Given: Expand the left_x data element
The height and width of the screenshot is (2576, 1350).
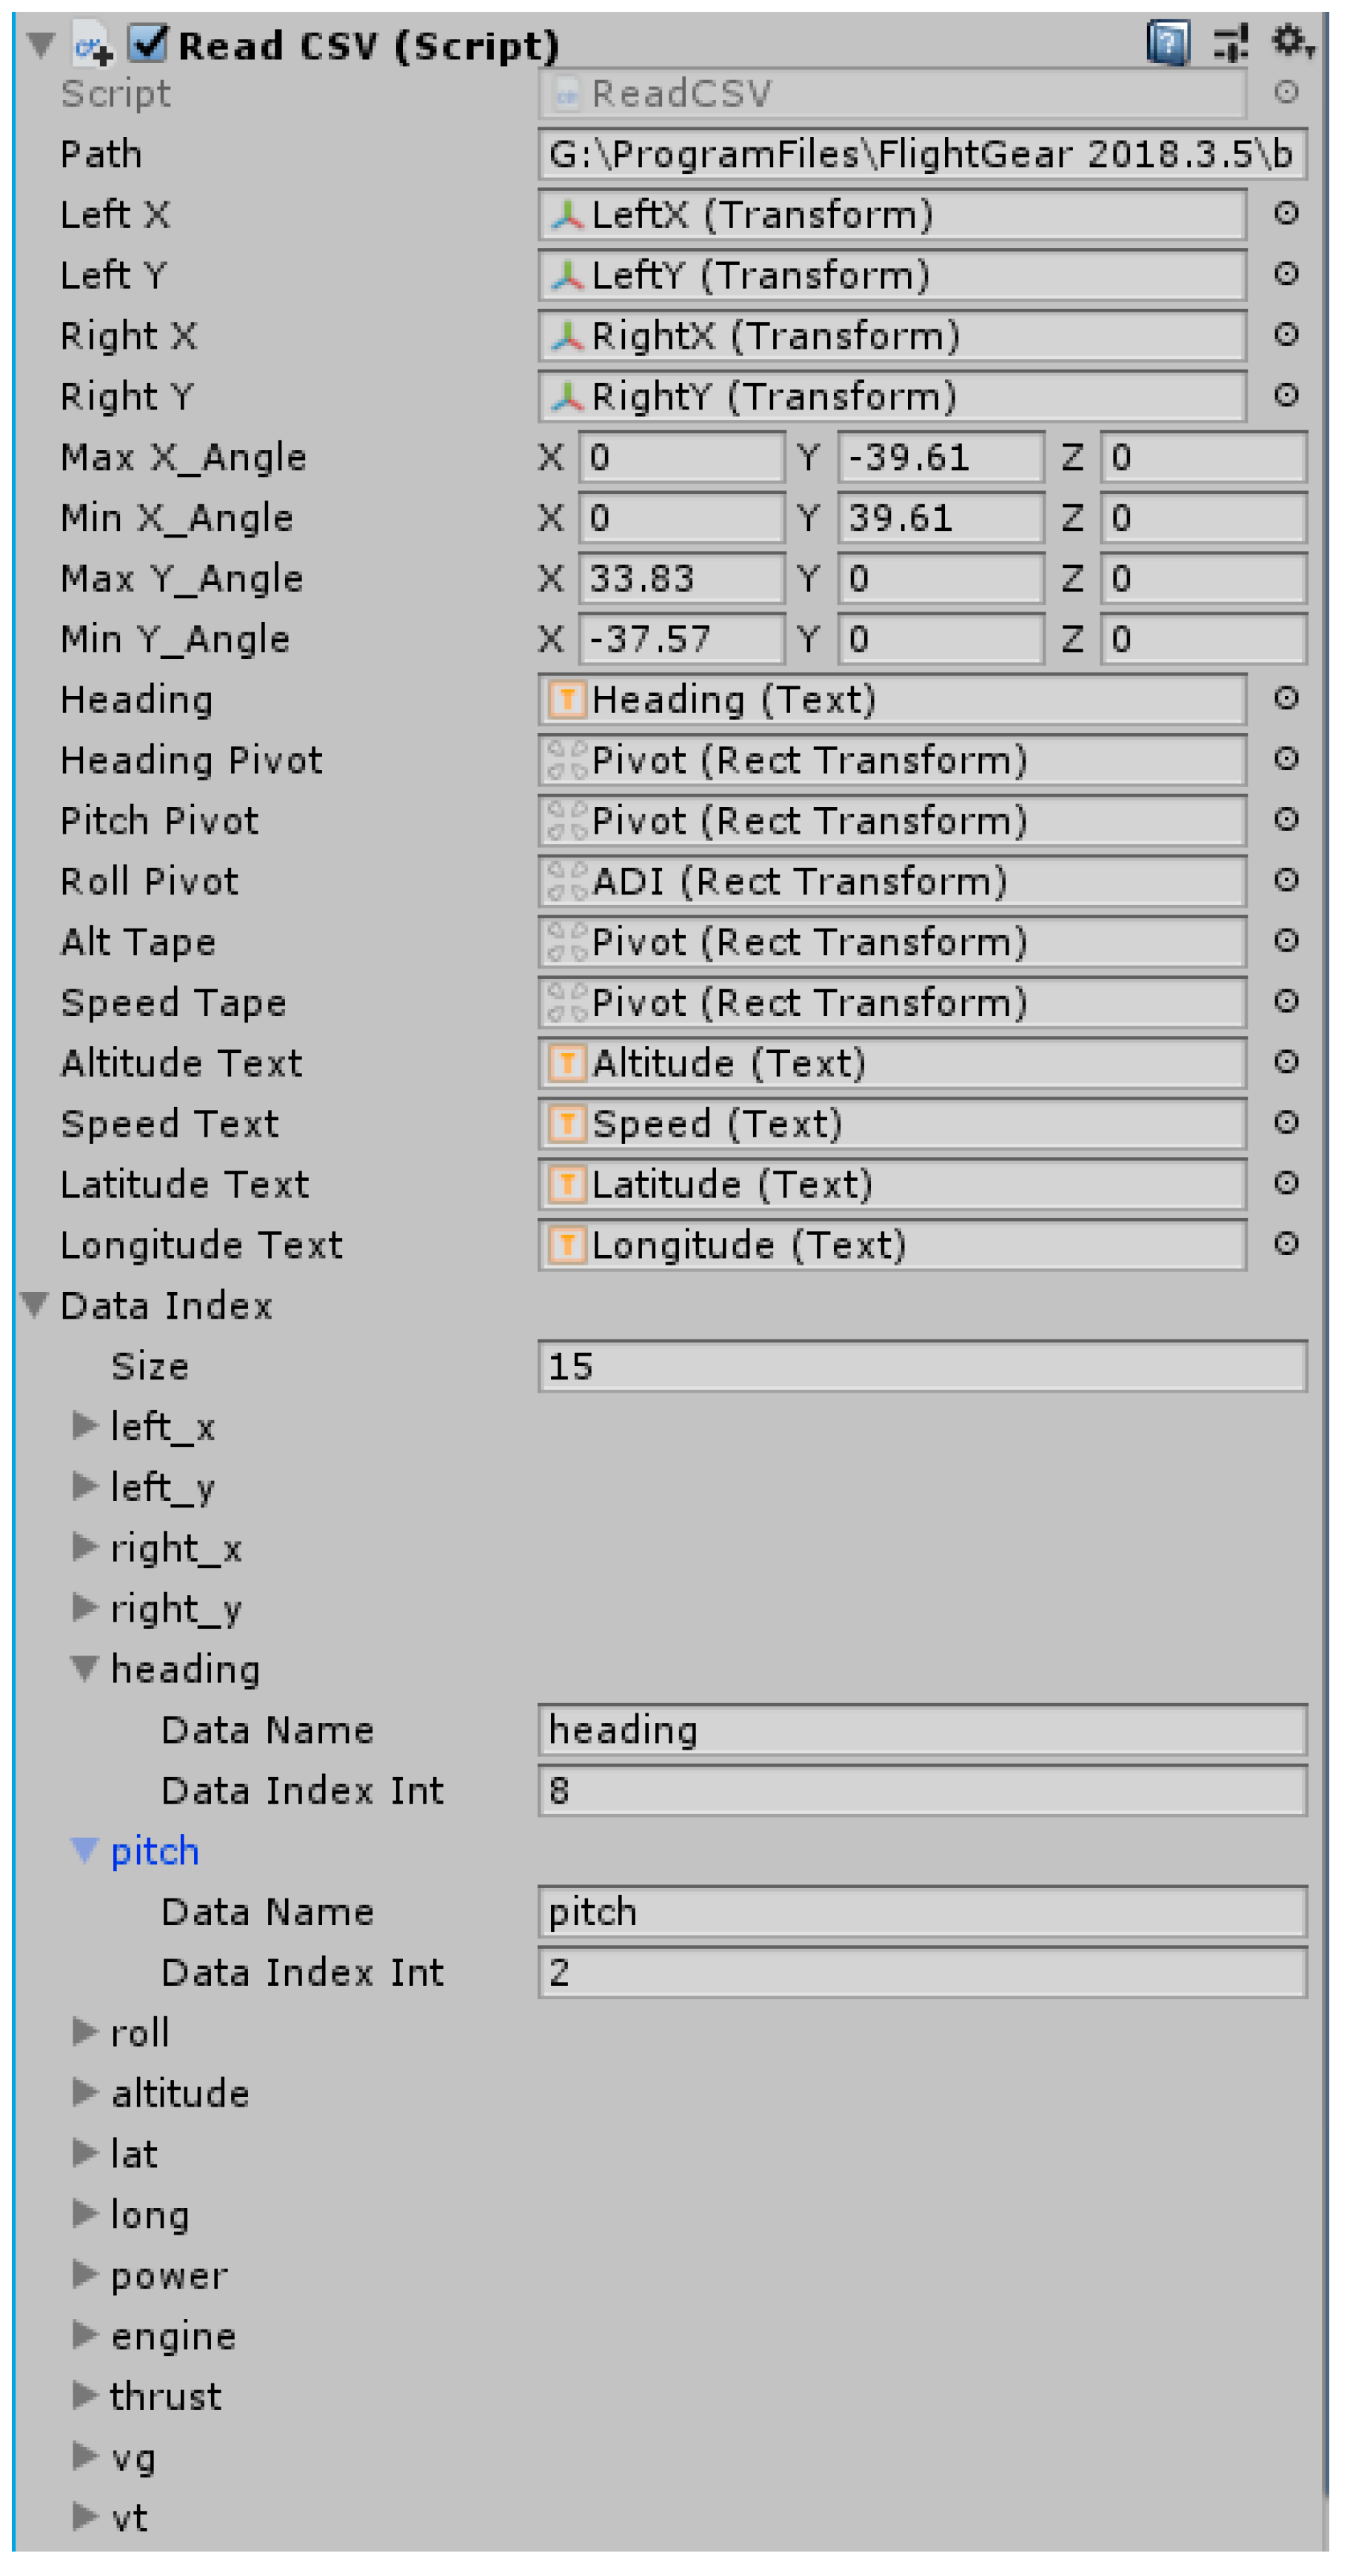Looking at the screenshot, I should point(85,1425).
